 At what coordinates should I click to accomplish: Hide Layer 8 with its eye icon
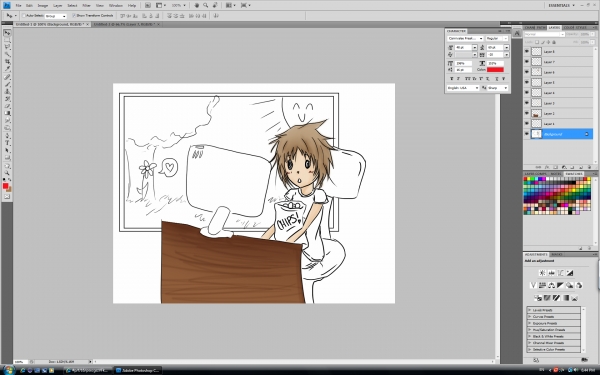pyautogui.click(x=527, y=51)
